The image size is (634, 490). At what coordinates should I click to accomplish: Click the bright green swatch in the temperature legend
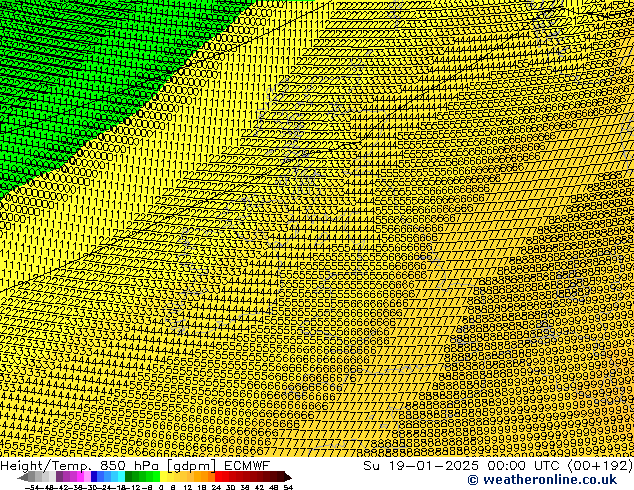tap(156, 476)
